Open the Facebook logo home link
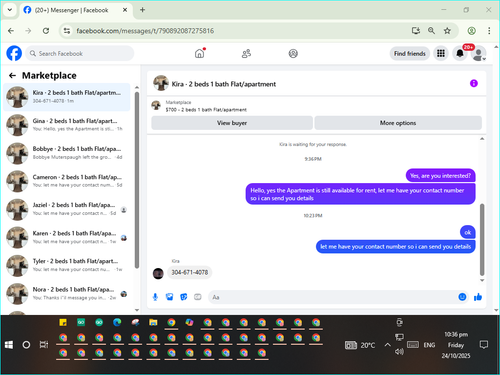500x375 pixels. tap(14, 53)
